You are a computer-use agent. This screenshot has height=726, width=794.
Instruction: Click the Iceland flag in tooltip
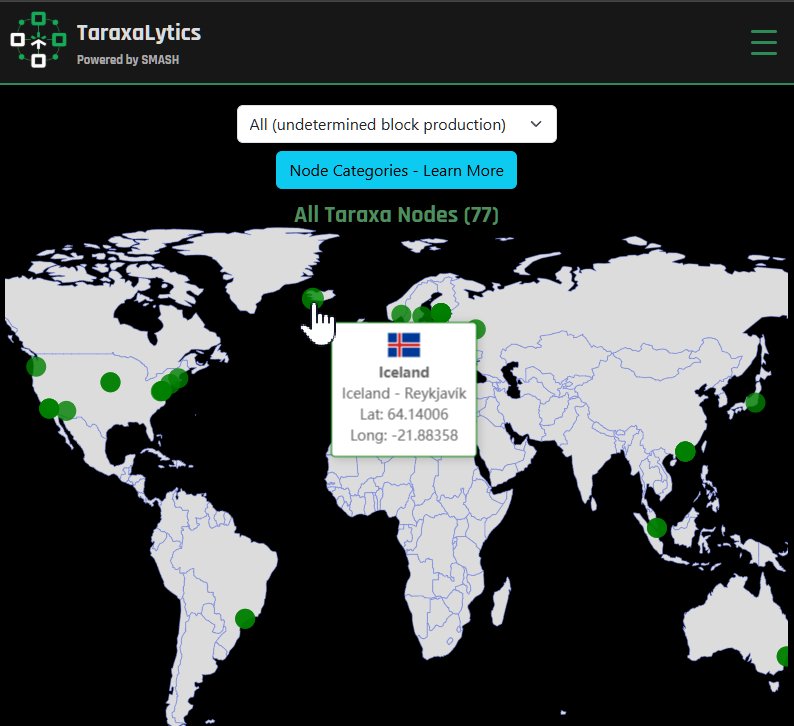coord(404,345)
